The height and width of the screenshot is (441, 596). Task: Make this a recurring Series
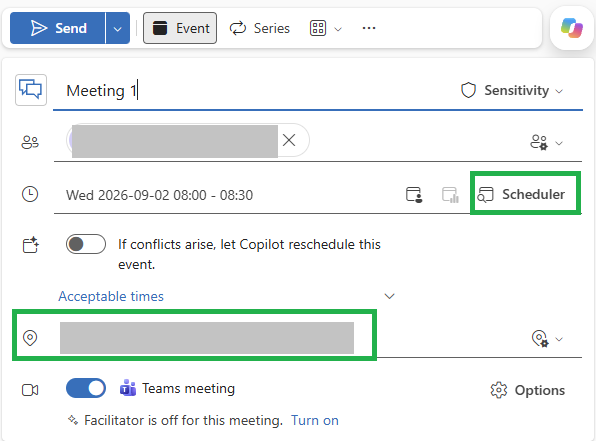(260, 29)
